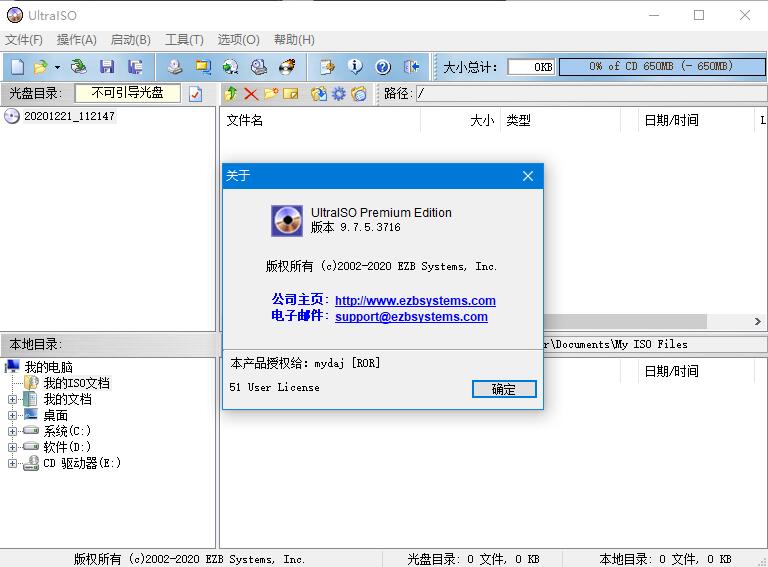Open the 选项(O) menu
The height and width of the screenshot is (567, 768).
point(238,40)
